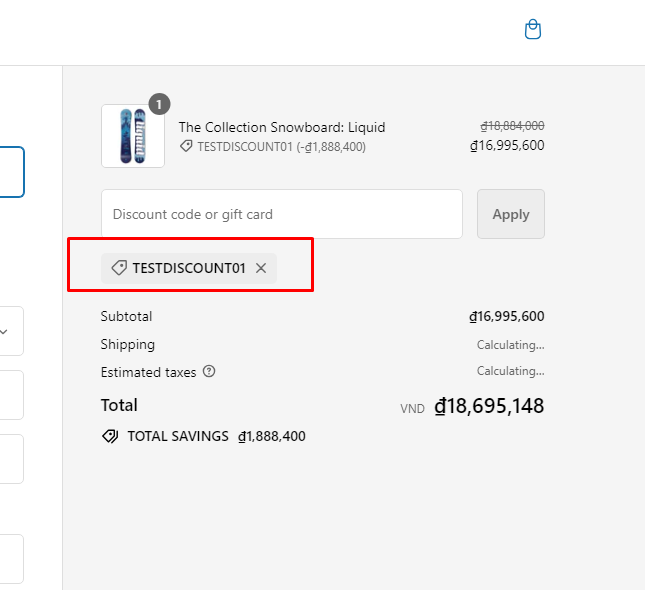This screenshot has width=645, height=590.
Task: Click the discounted item price ₫16,995,600
Action: tap(507, 145)
